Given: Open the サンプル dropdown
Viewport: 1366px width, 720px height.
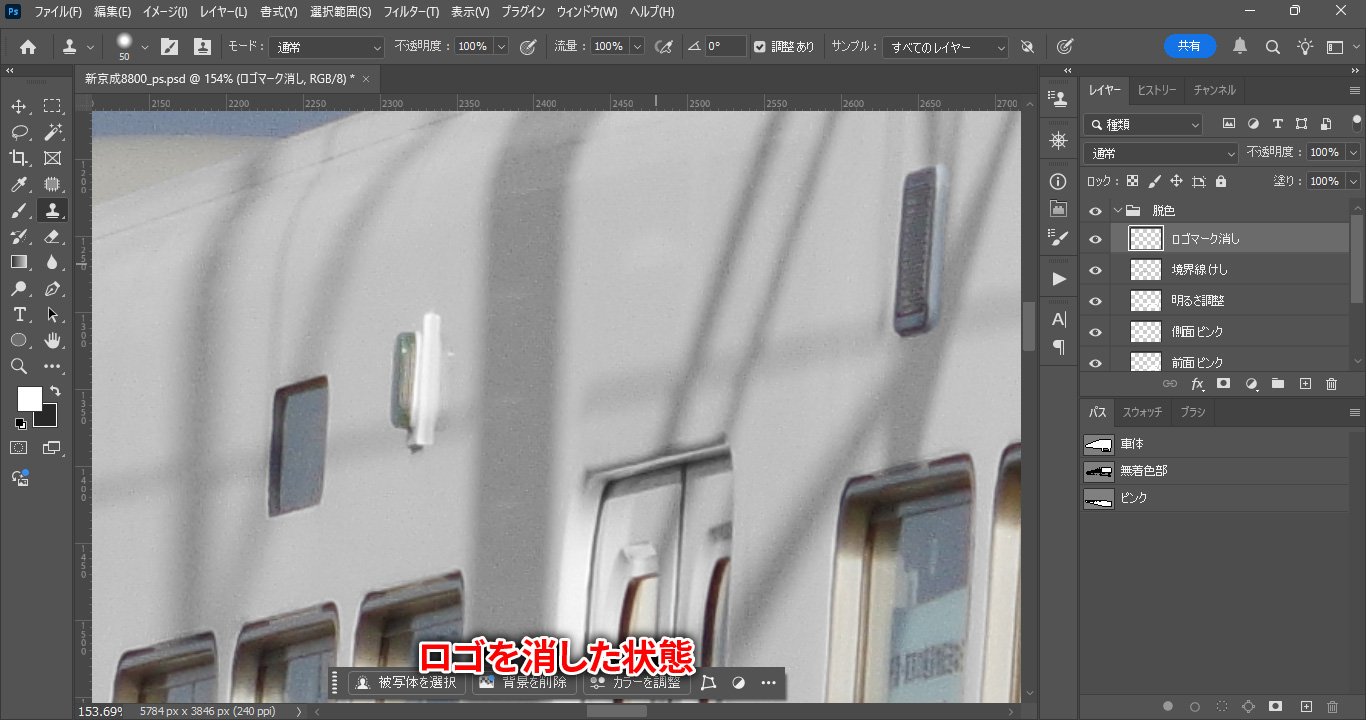Looking at the screenshot, I should [x=947, y=47].
